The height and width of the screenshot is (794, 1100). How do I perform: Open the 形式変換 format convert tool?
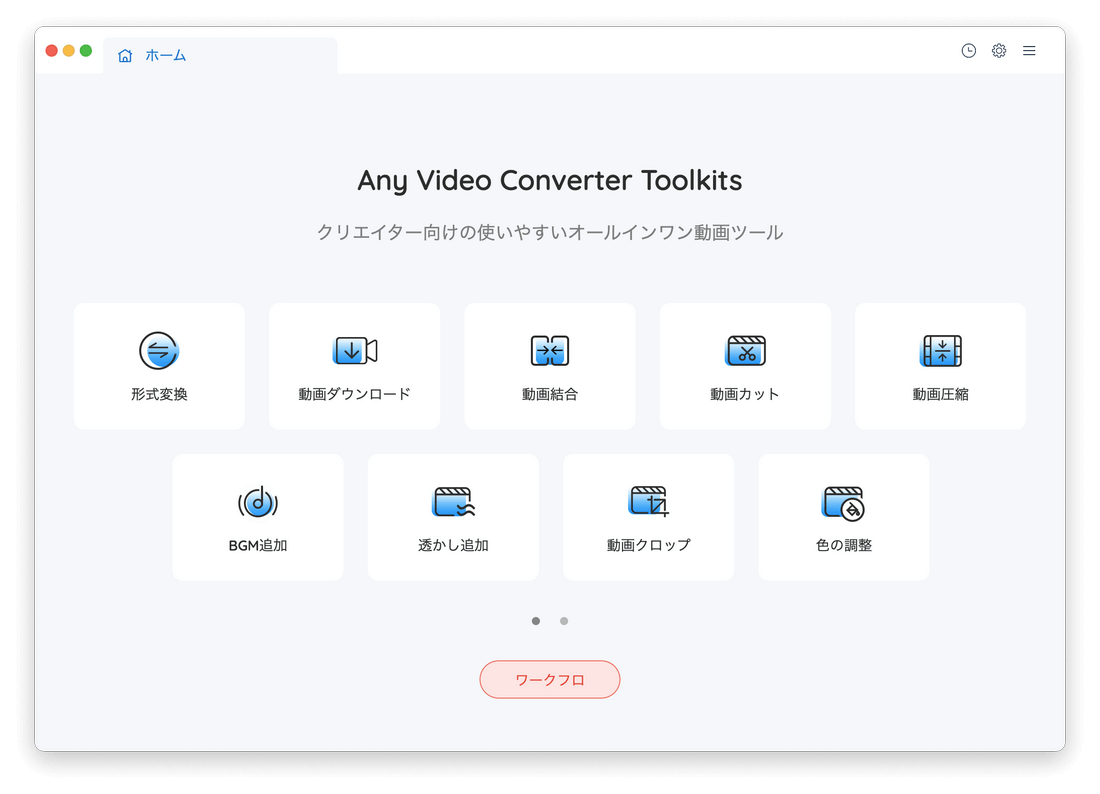coord(159,366)
